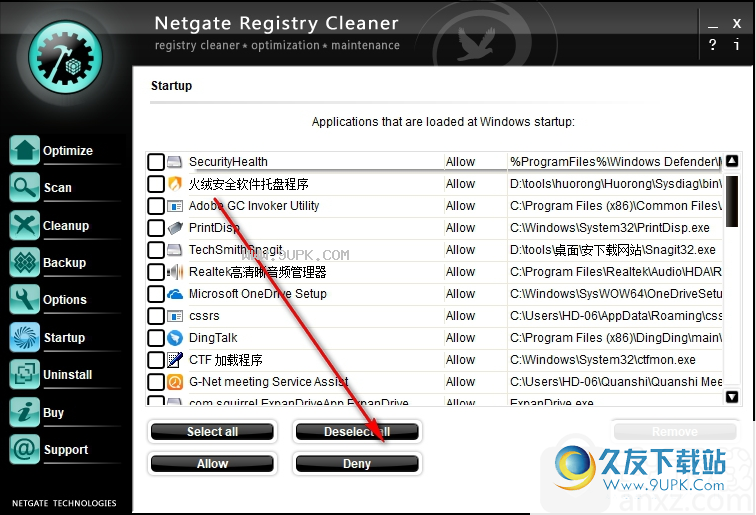Select the TechSmith Snagit checkbox

(156, 250)
